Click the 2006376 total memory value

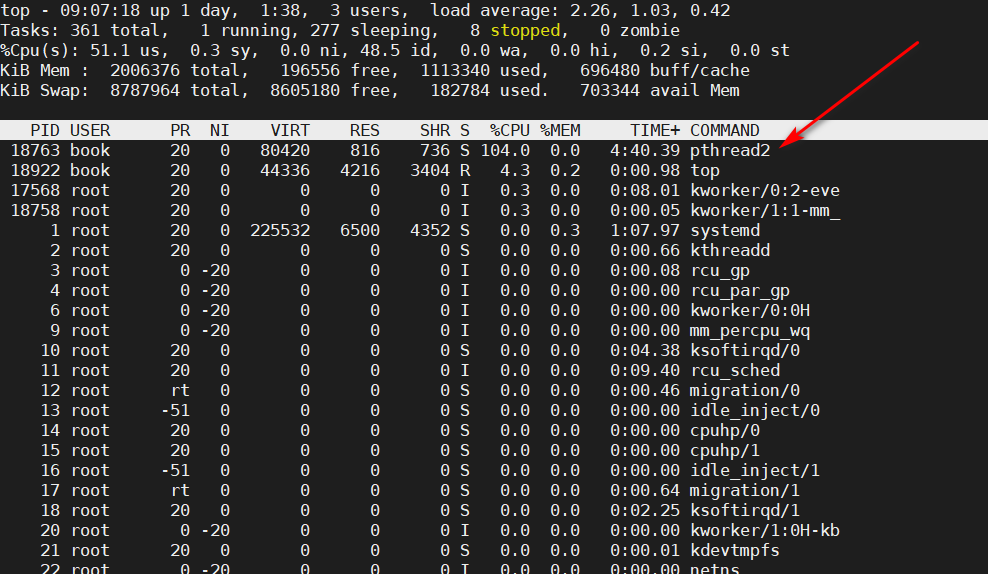[x=145, y=71]
